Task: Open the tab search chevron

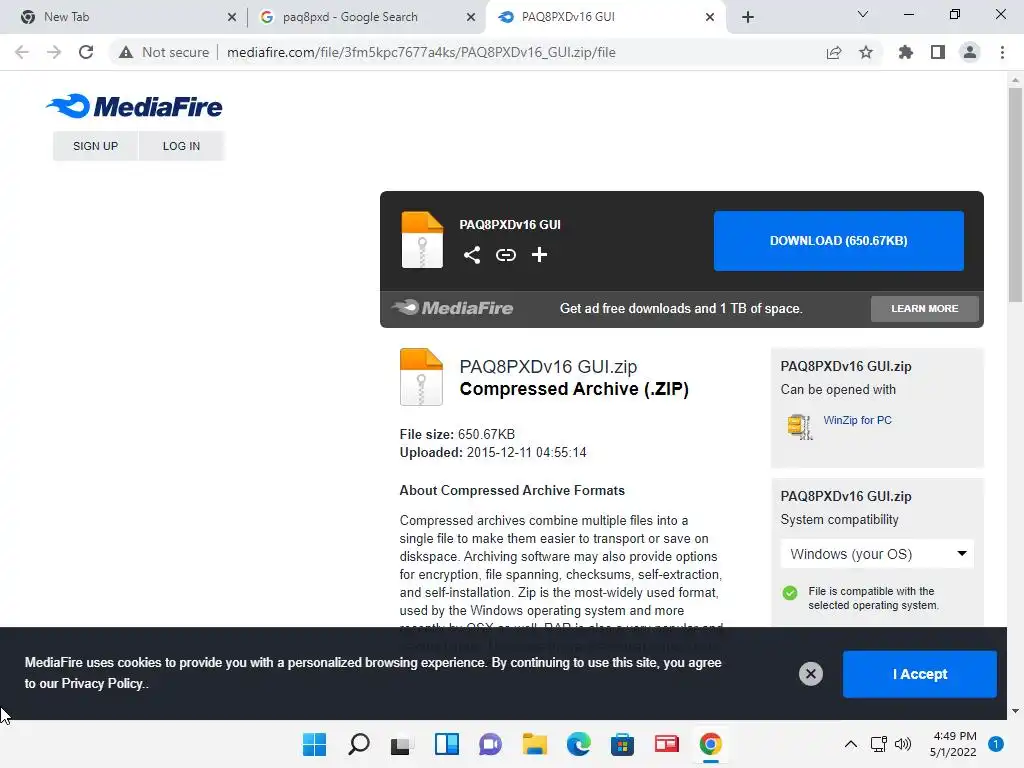Action: (x=863, y=14)
